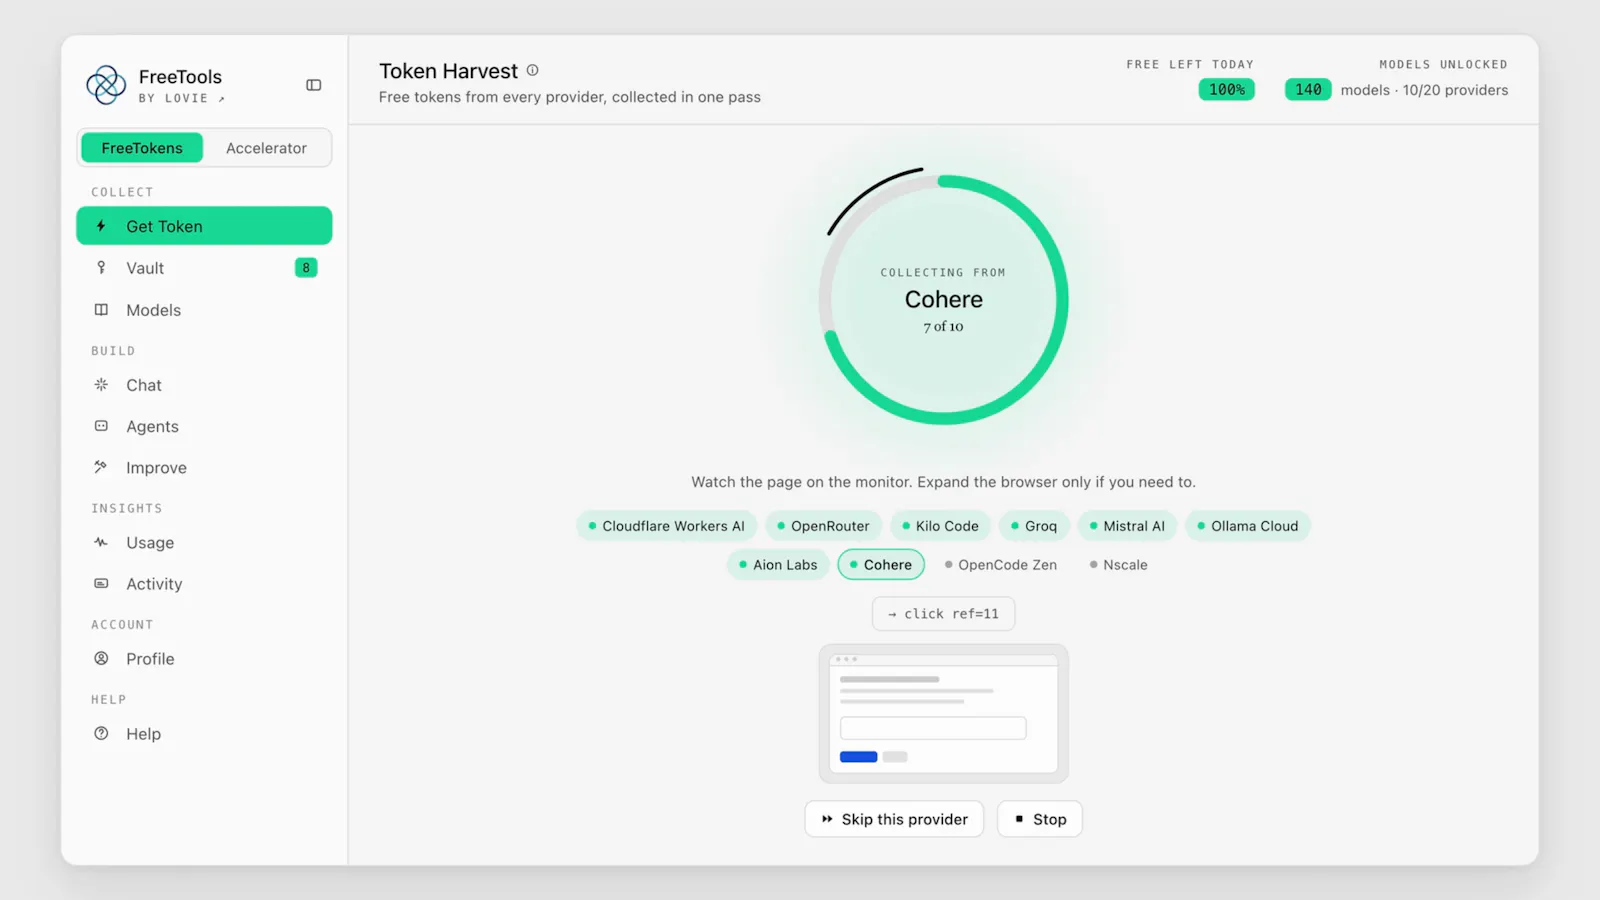Click the pulse icon next to Usage
Viewport: 1600px width, 900px height.
[x=101, y=542]
